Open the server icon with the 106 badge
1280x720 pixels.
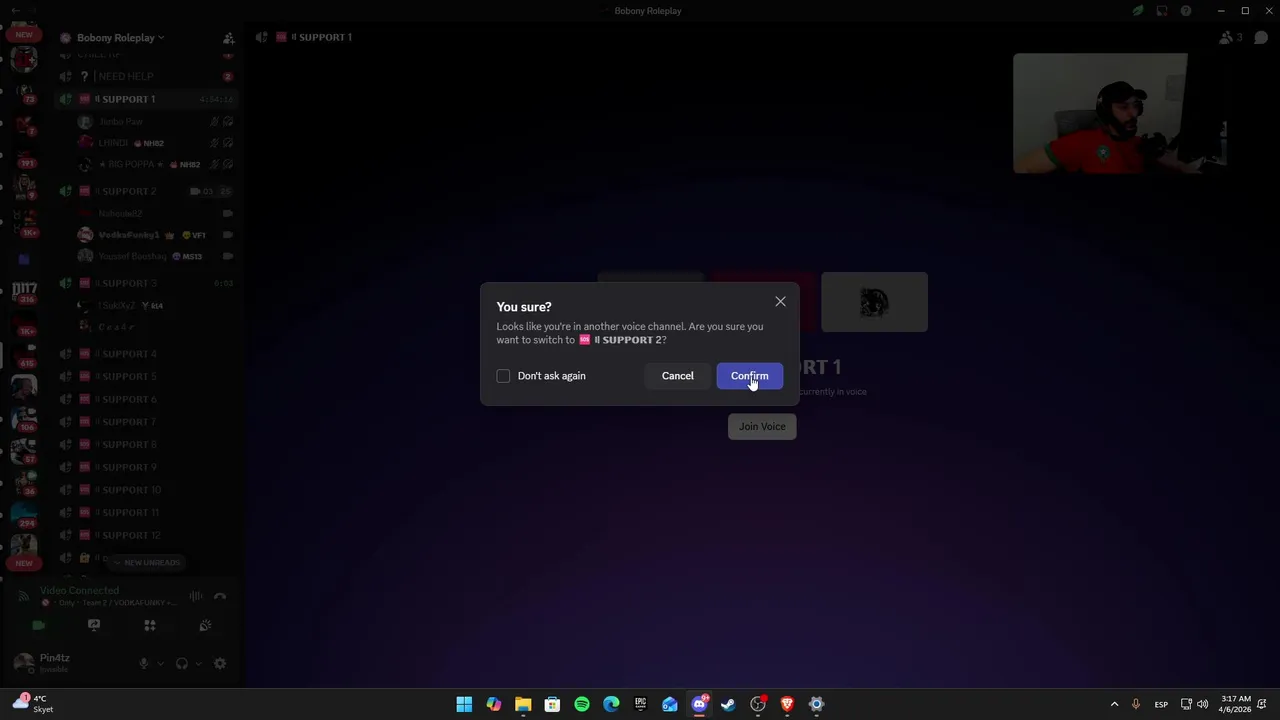[25, 418]
